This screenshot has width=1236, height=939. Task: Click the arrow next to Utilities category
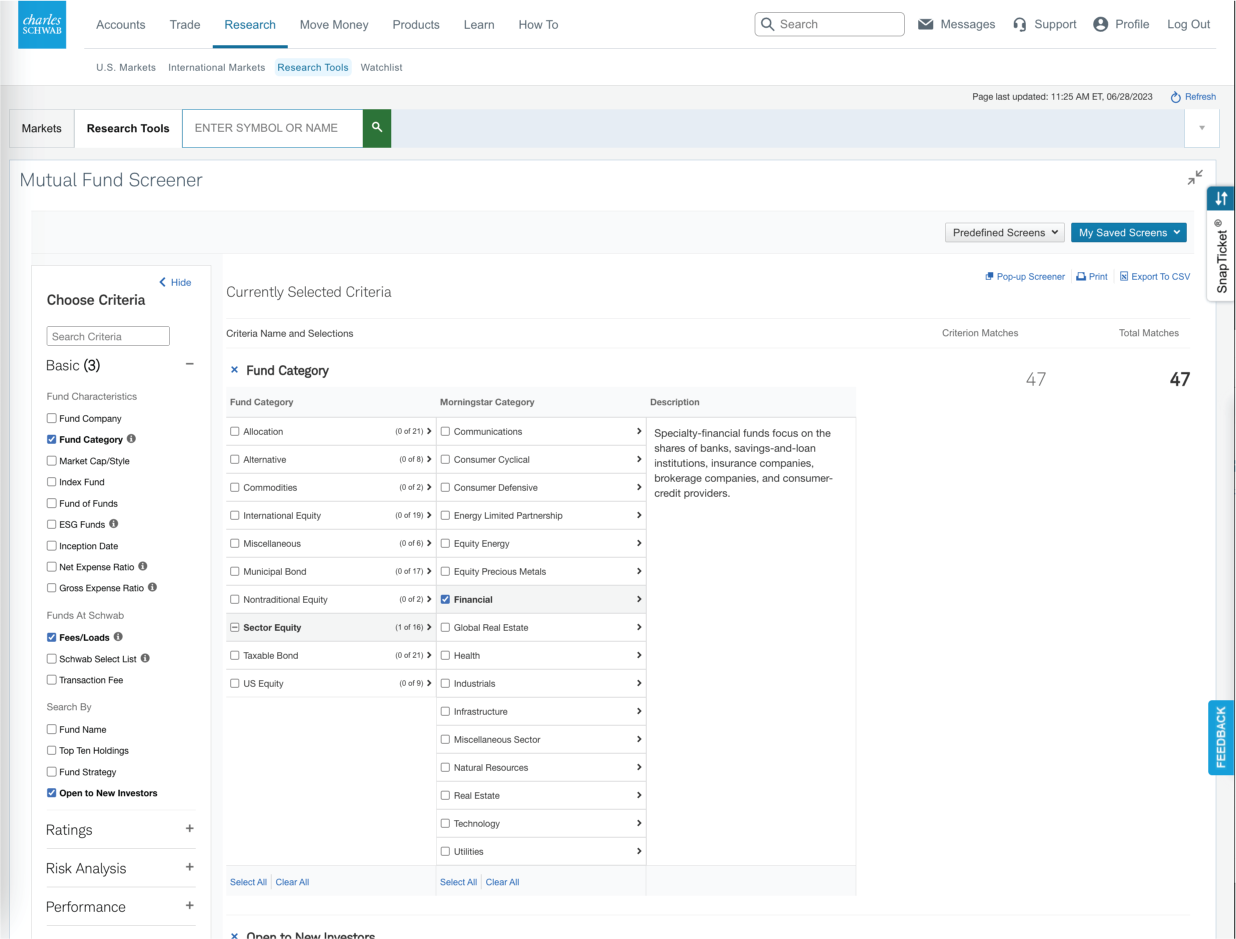point(639,851)
